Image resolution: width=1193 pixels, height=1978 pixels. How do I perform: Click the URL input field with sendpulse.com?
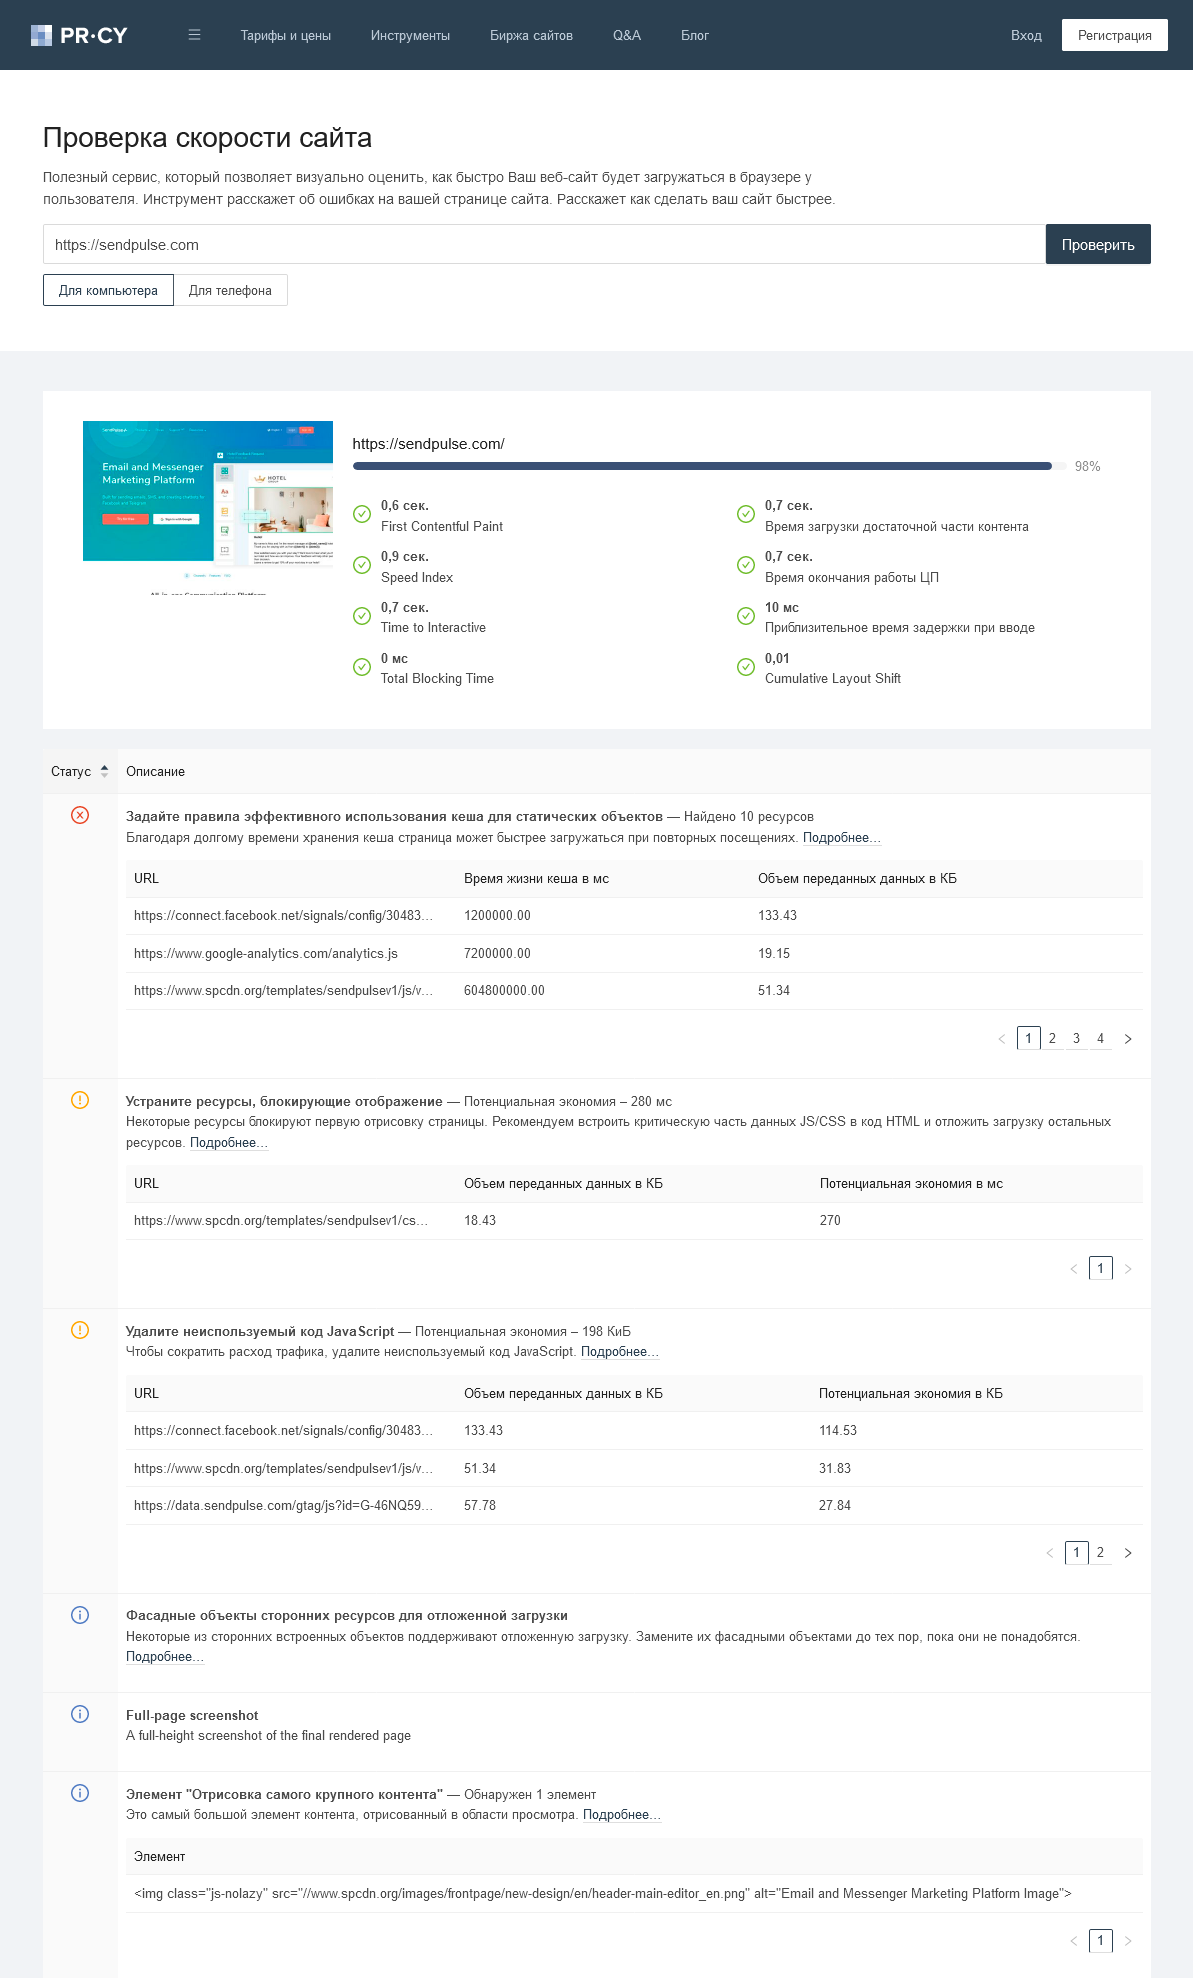(x=544, y=244)
